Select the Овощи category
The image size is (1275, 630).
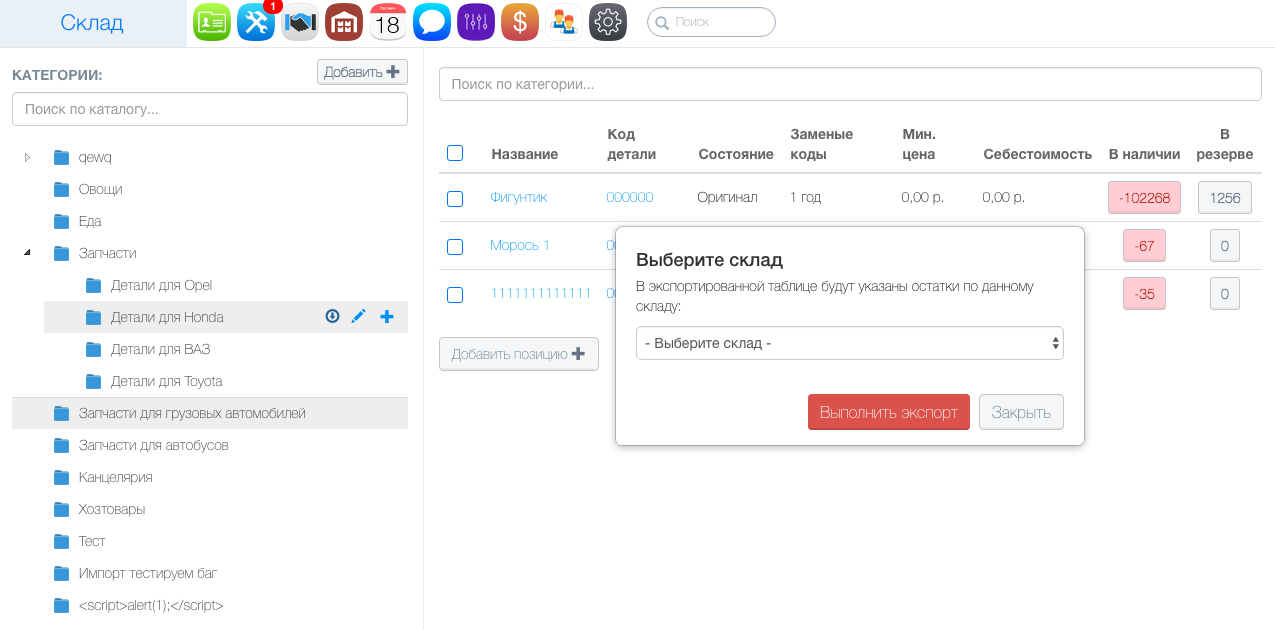(101, 189)
